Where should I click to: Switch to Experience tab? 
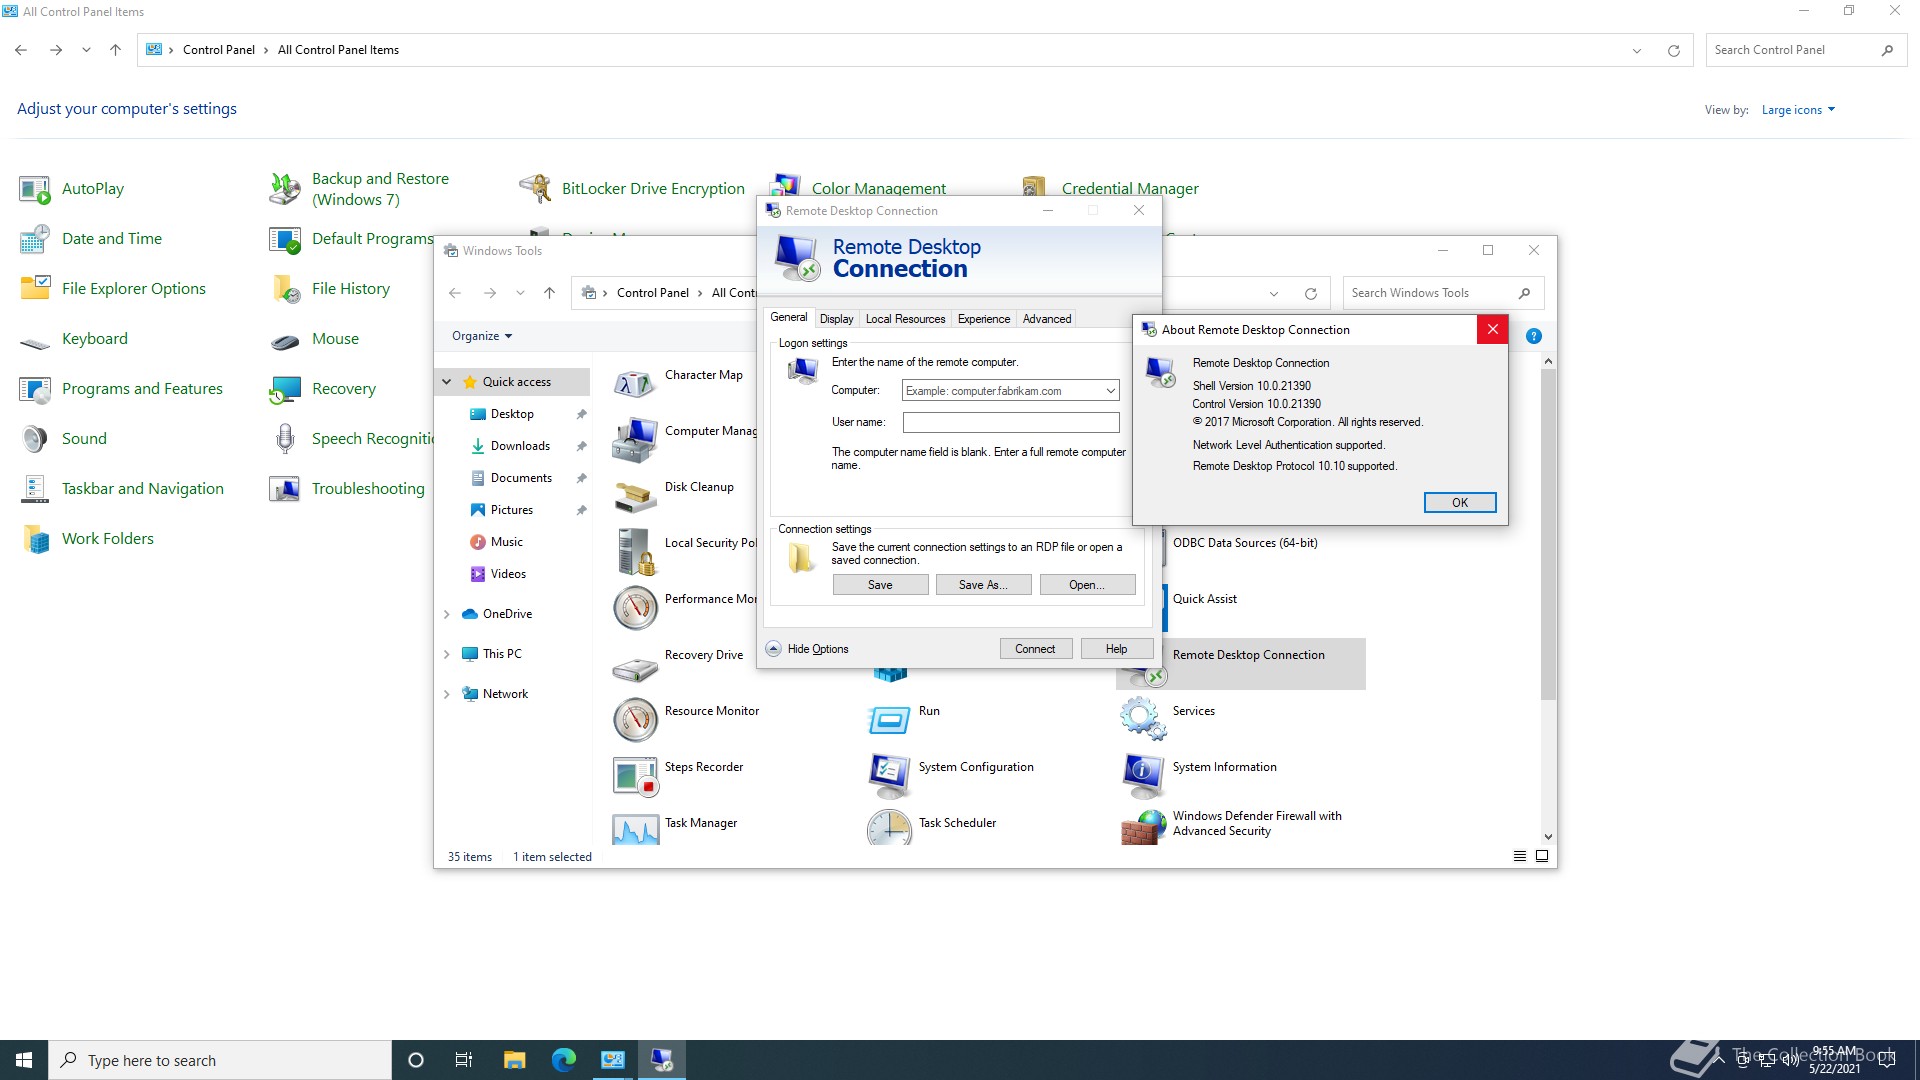[984, 319]
